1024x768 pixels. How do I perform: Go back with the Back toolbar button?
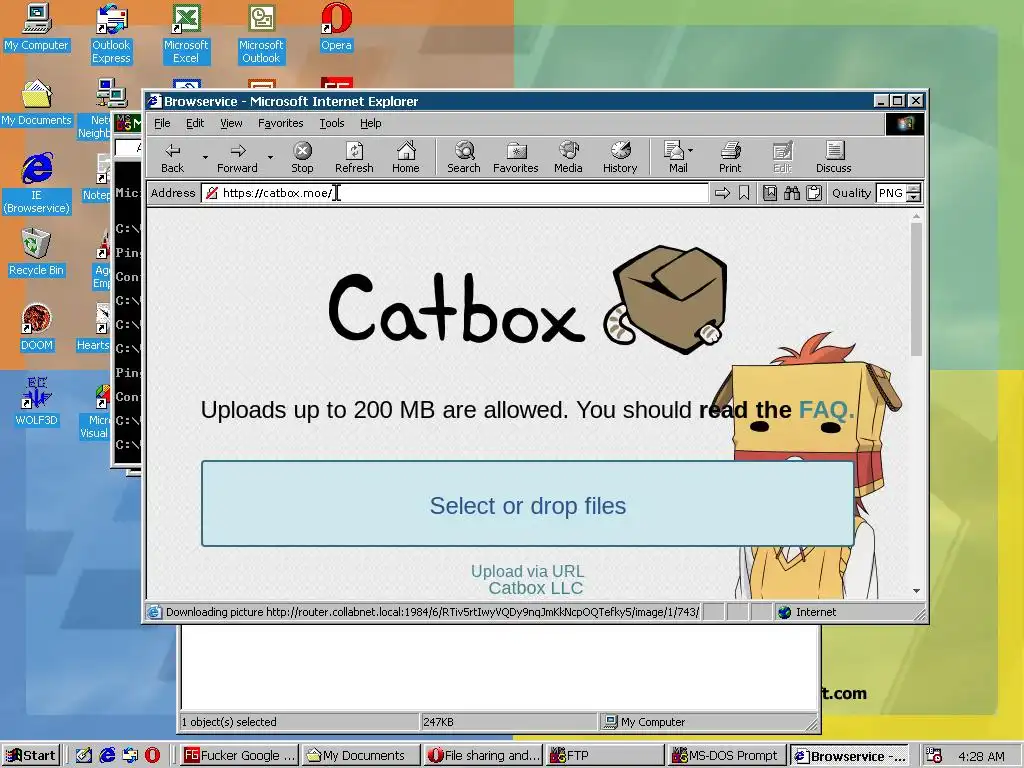point(172,158)
